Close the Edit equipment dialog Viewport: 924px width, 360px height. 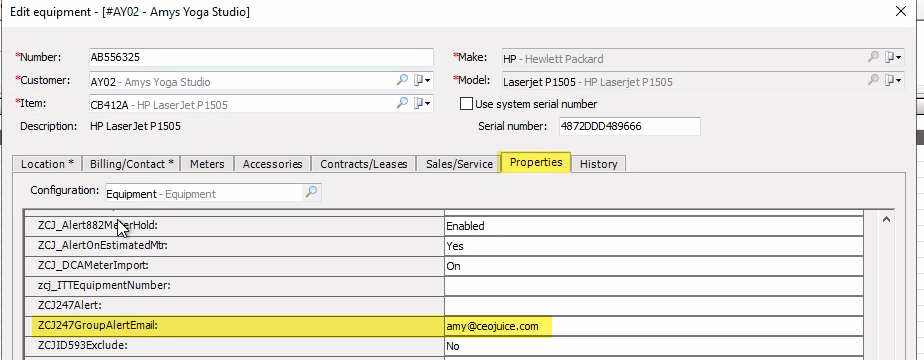[900, 11]
